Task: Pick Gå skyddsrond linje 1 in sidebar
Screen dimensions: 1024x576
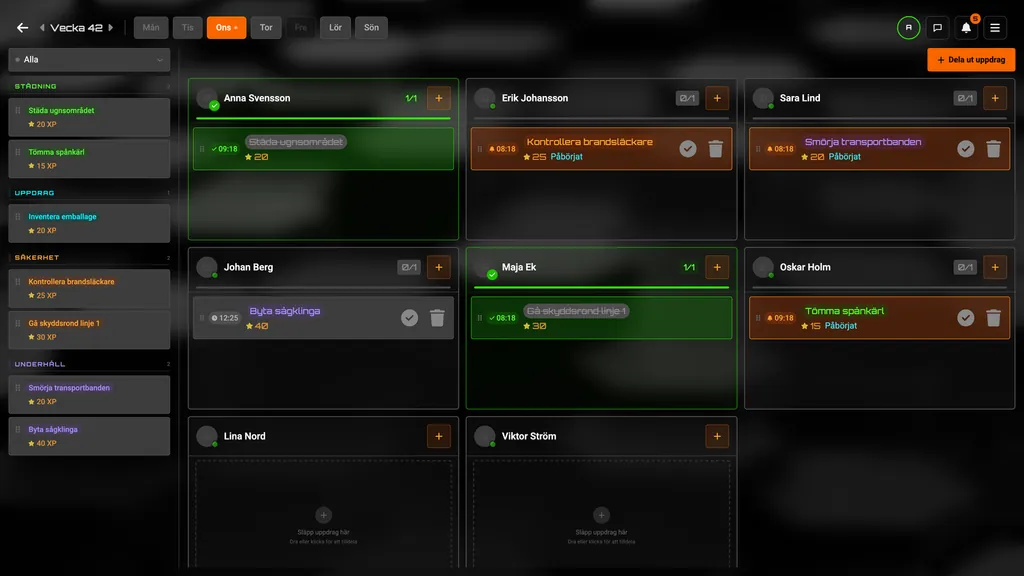Action: (89, 330)
